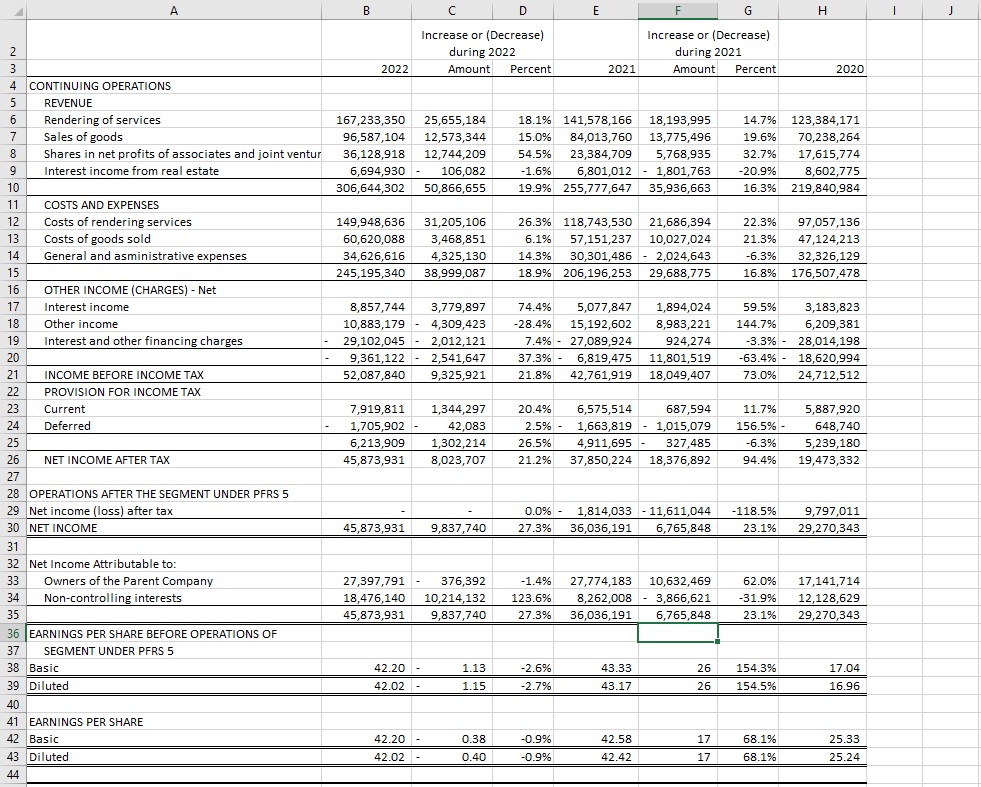Select the 2020 year header cell
Image resolution: width=981 pixels, height=787 pixels.
pos(822,69)
